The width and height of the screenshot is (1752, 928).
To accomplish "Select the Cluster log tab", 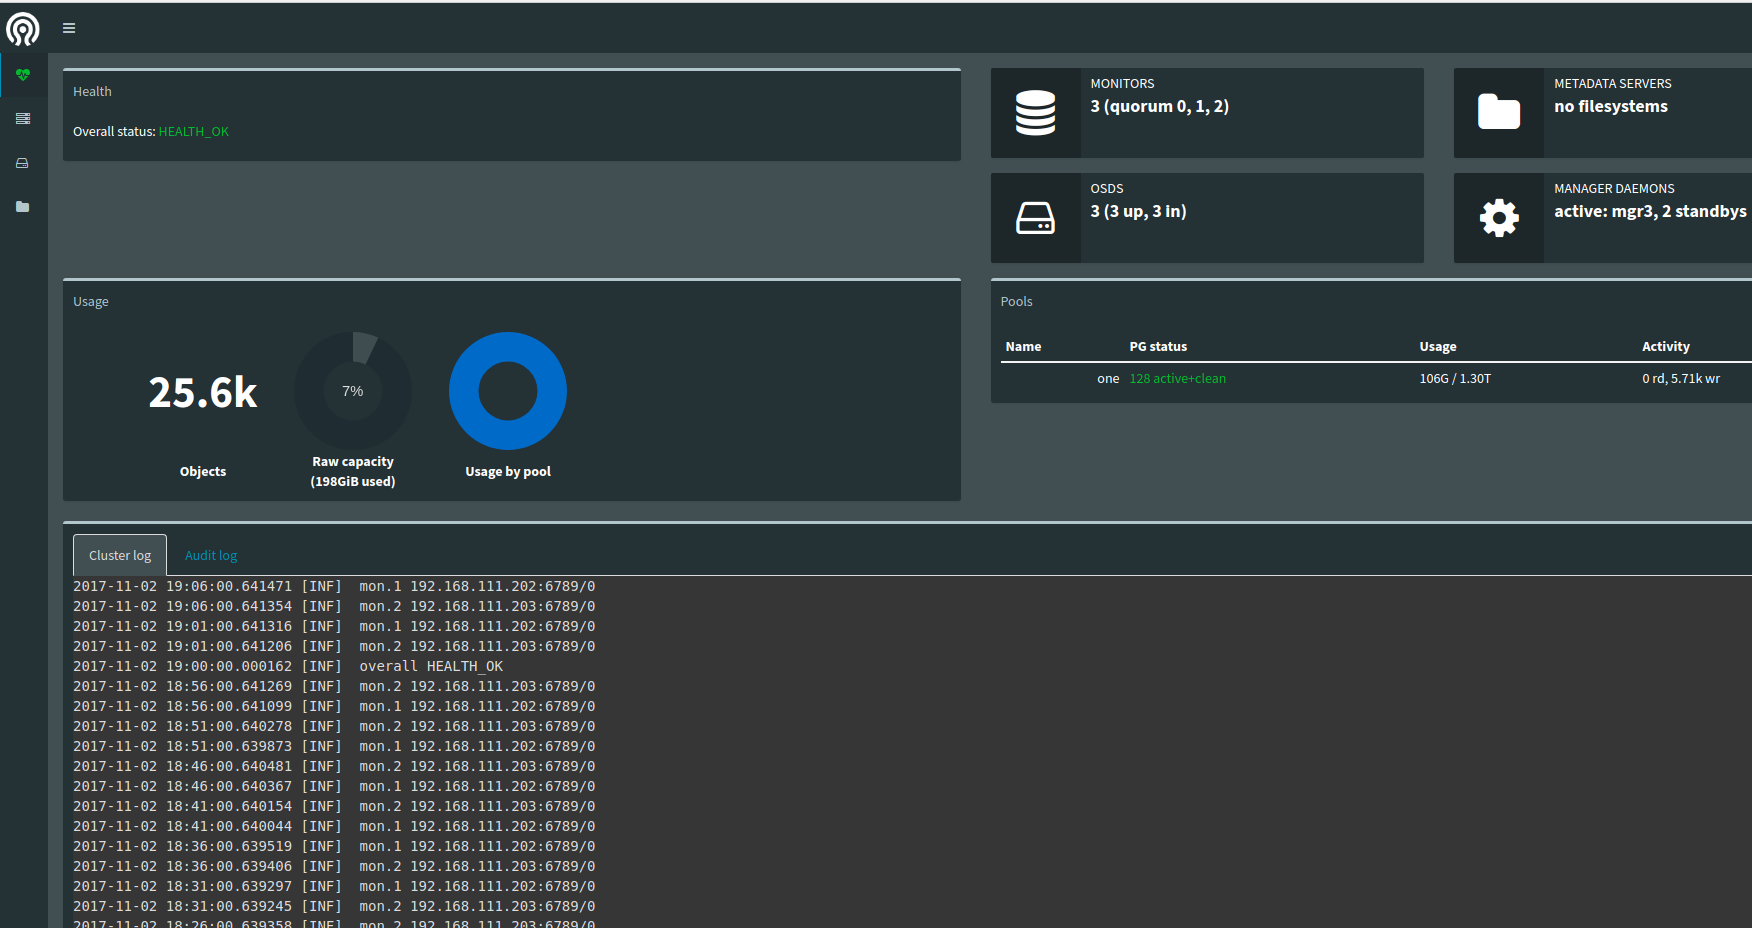I will tap(120, 555).
